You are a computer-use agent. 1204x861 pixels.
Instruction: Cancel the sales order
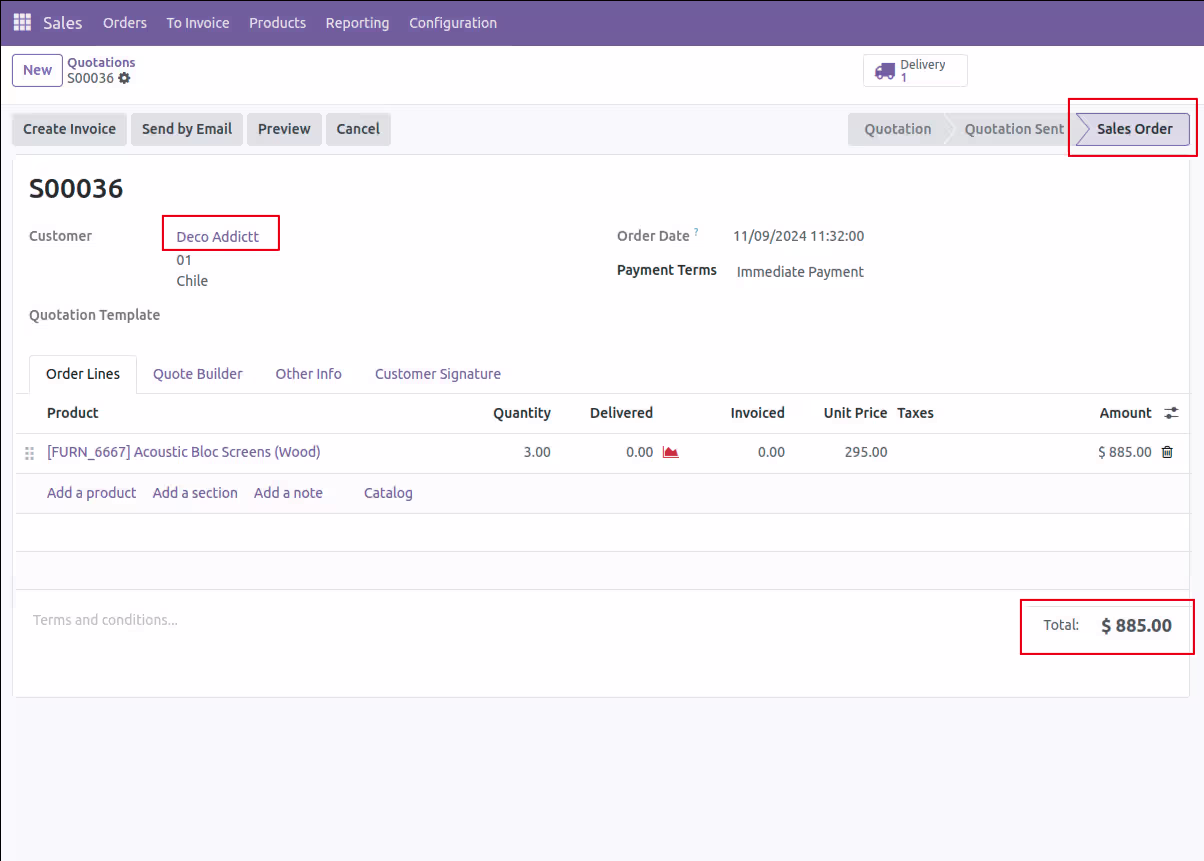point(358,129)
